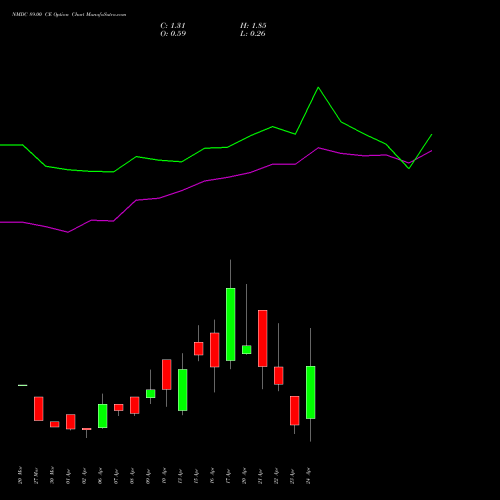This screenshot has width=500, height=500.
Task: Click the chart title NMDC CE Option Chart
Action: tap(69, 15)
